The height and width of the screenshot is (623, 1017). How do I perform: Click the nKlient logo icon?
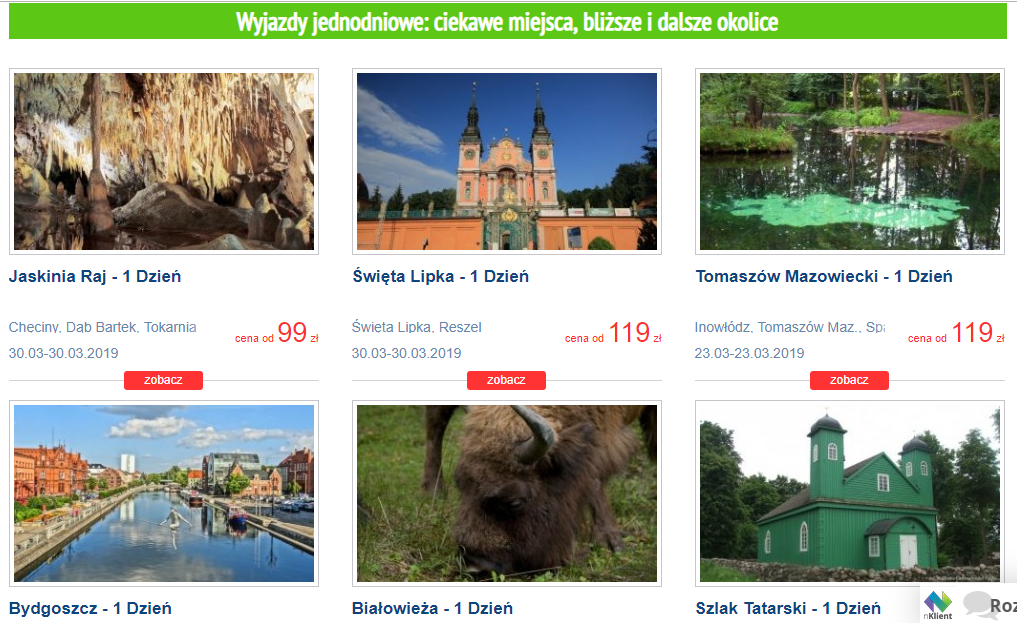938,605
